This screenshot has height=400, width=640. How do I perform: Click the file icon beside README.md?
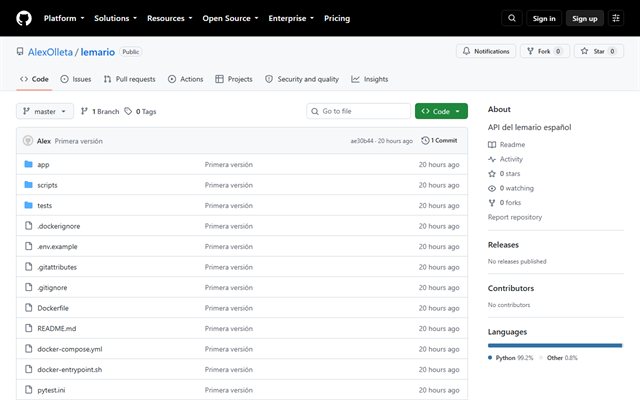coord(28,328)
